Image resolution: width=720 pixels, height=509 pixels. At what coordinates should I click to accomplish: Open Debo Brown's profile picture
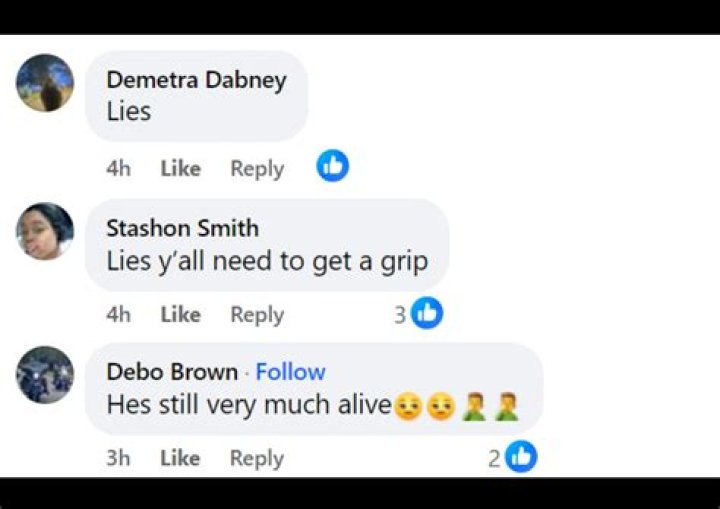[45, 375]
